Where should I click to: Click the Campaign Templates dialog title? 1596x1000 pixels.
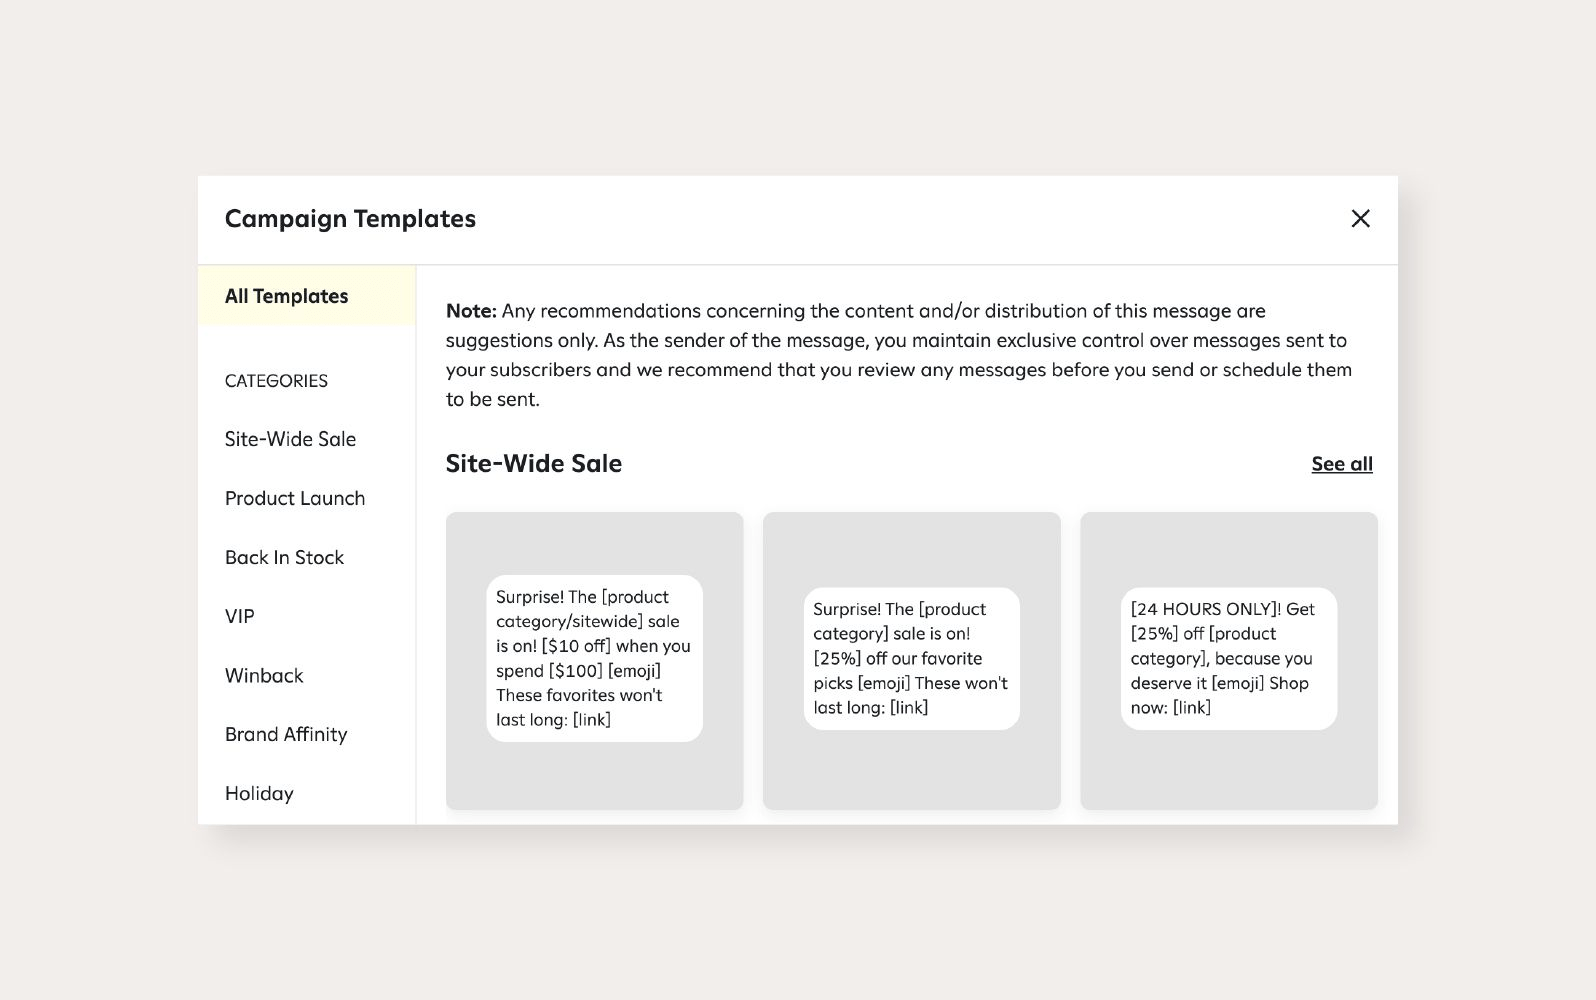pyautogui.click(x=350, y=219)
